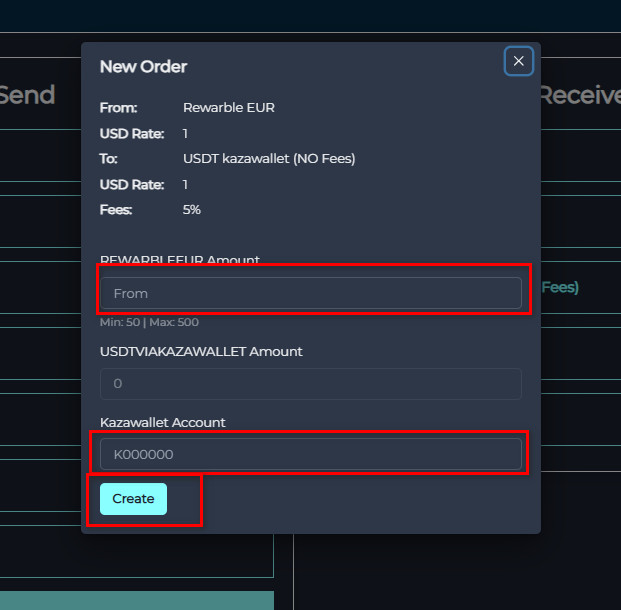Click the 'Kazawallet Account' label

coord(163,423)
